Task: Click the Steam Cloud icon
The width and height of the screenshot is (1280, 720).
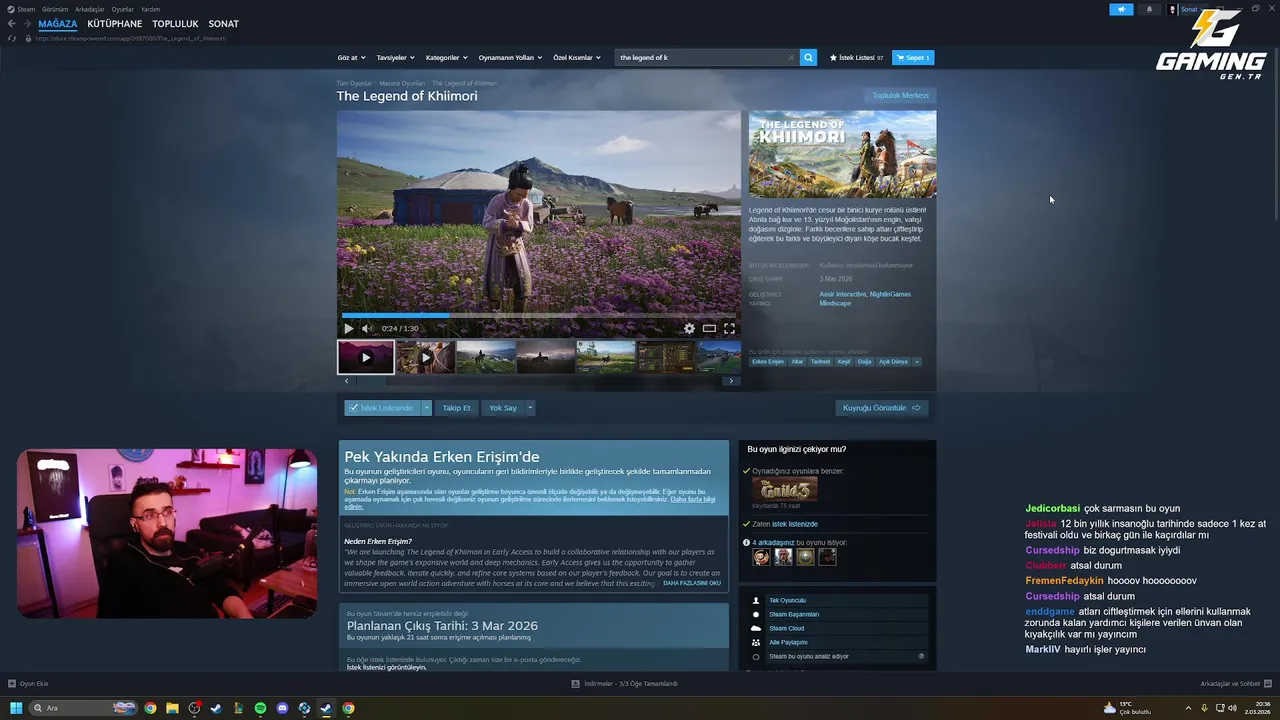Action: [x=756, y=628]
